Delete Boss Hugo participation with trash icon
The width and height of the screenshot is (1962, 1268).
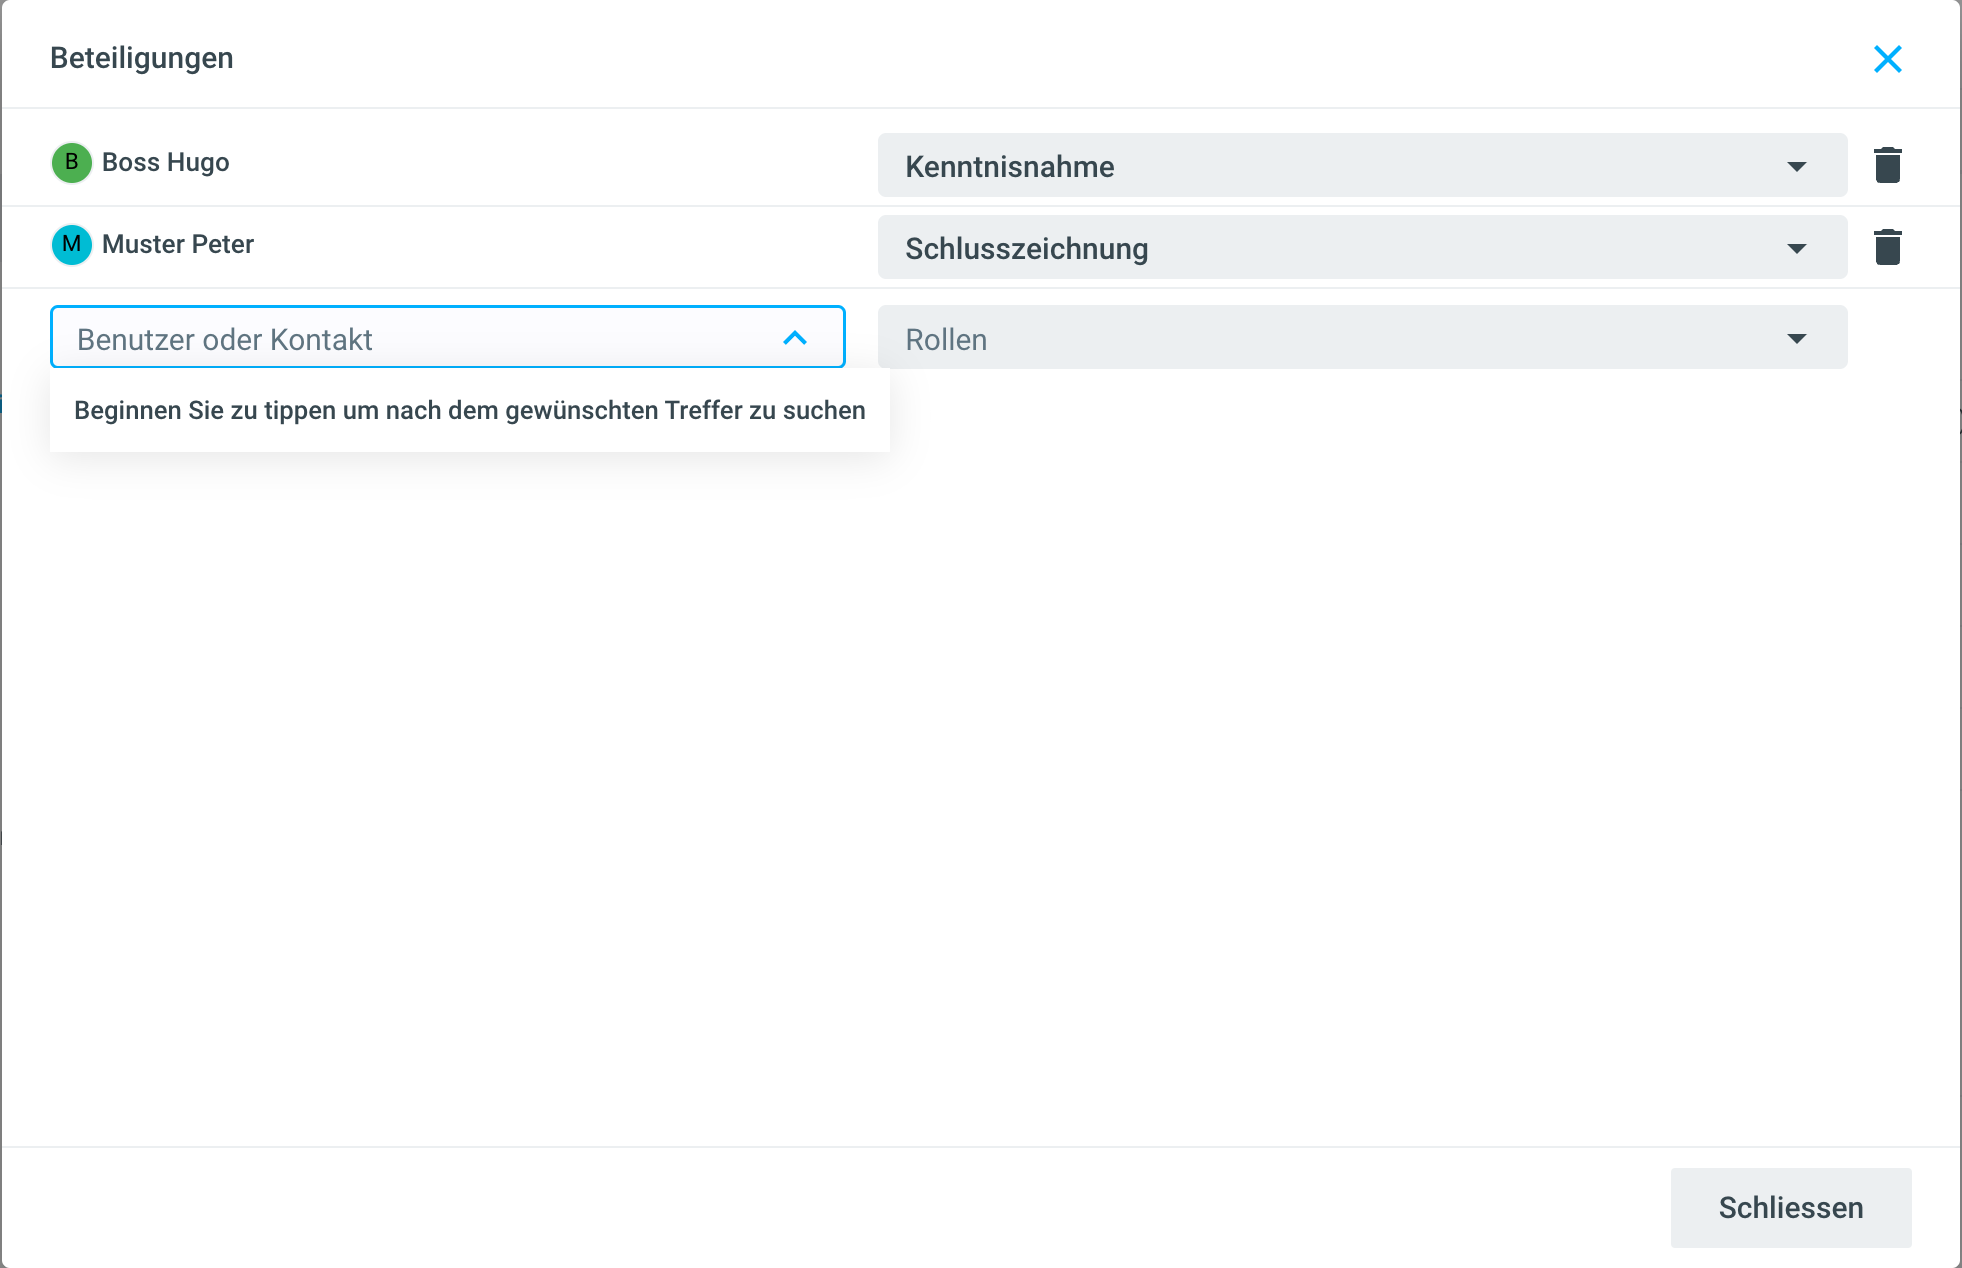1887,165
